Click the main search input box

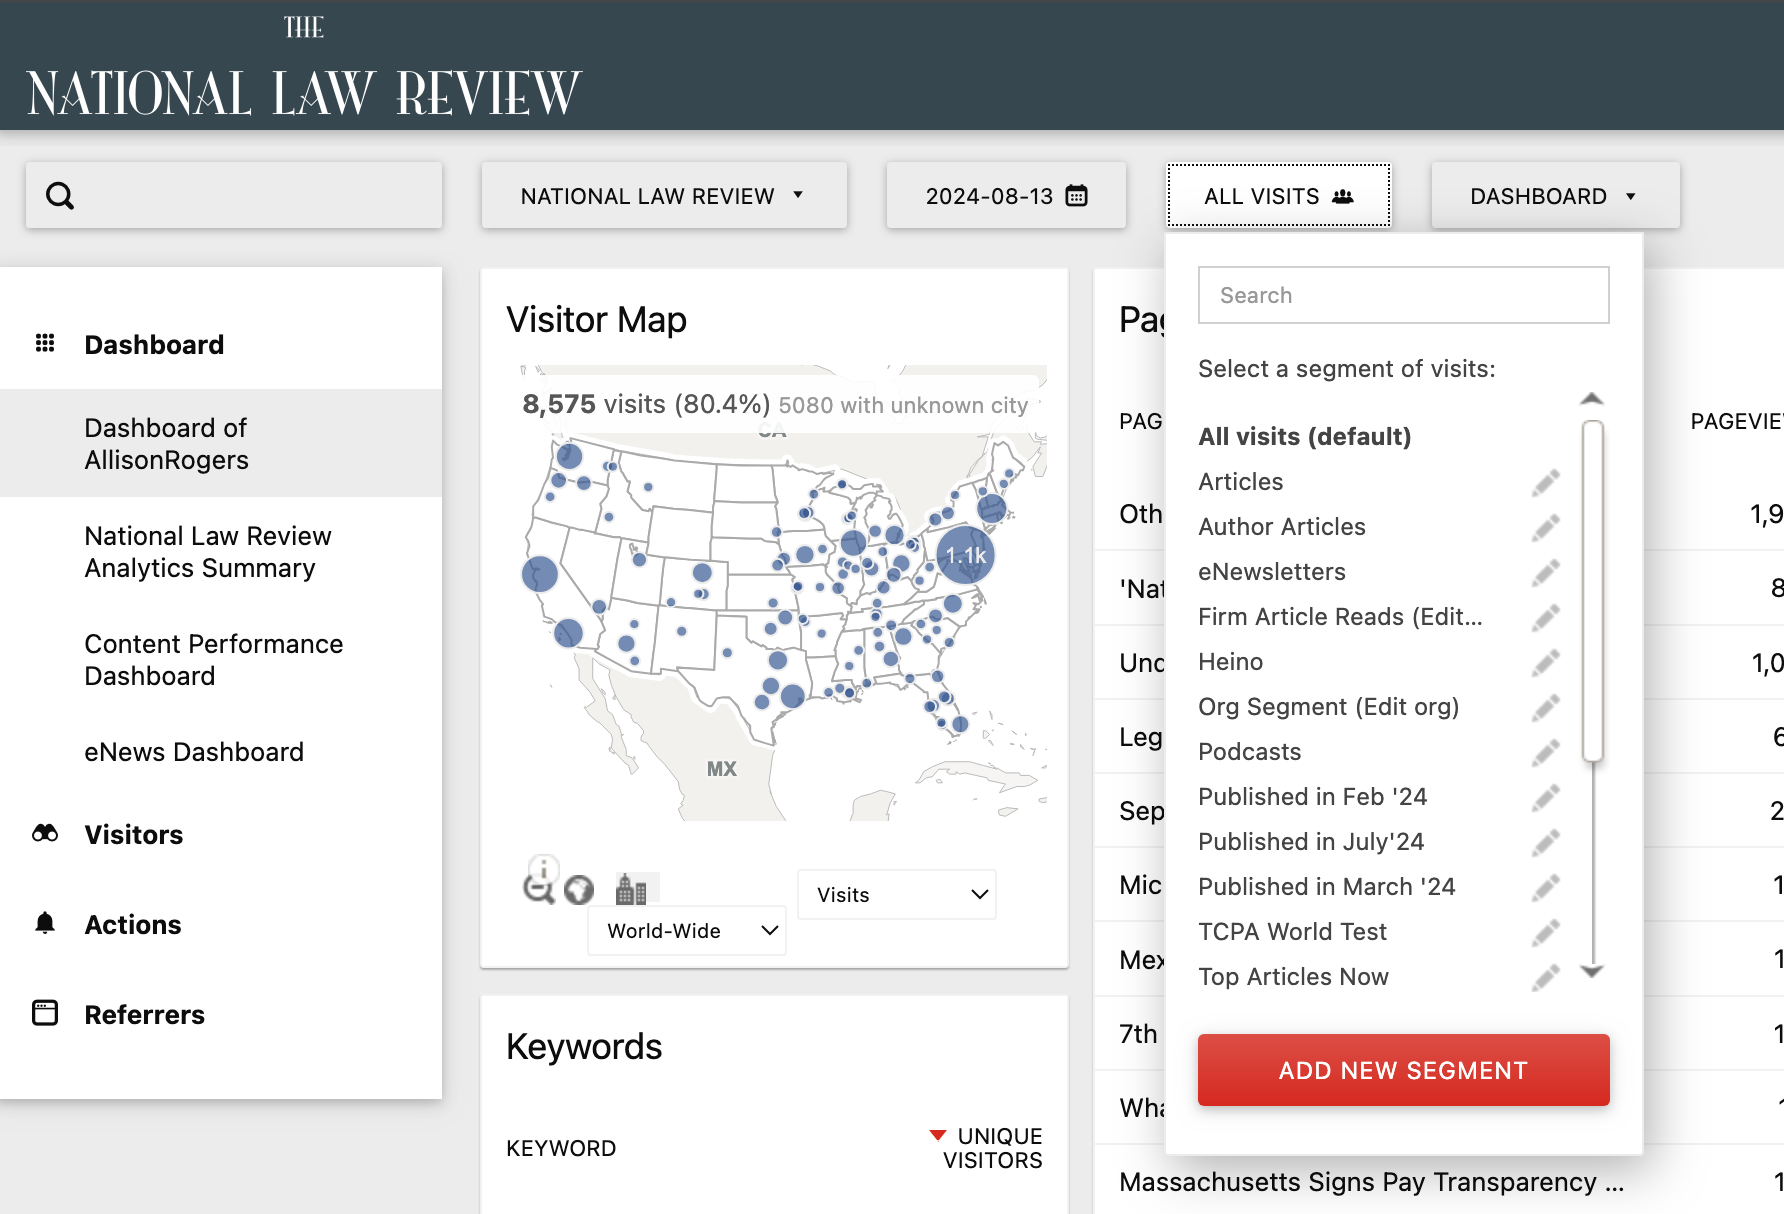click(x=234, y=196)
